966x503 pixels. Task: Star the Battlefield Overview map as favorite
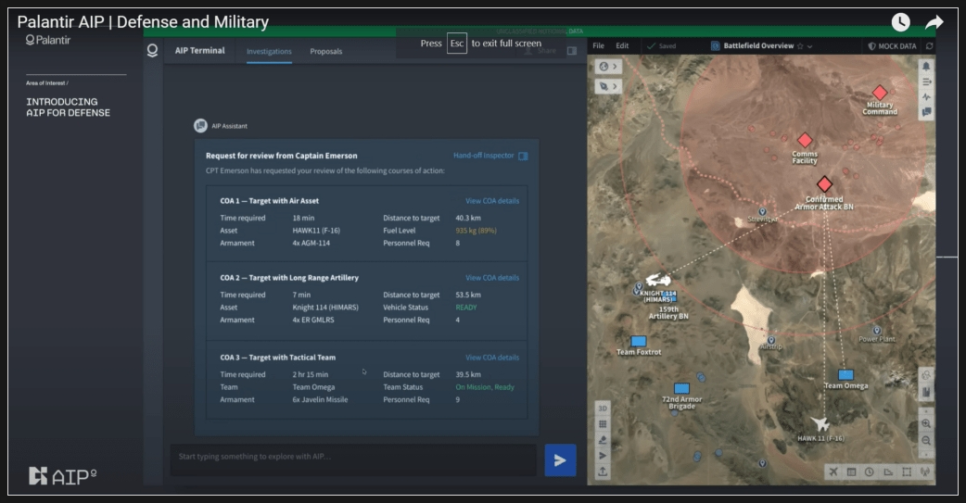pyautogui.click(x=800, y=46)
